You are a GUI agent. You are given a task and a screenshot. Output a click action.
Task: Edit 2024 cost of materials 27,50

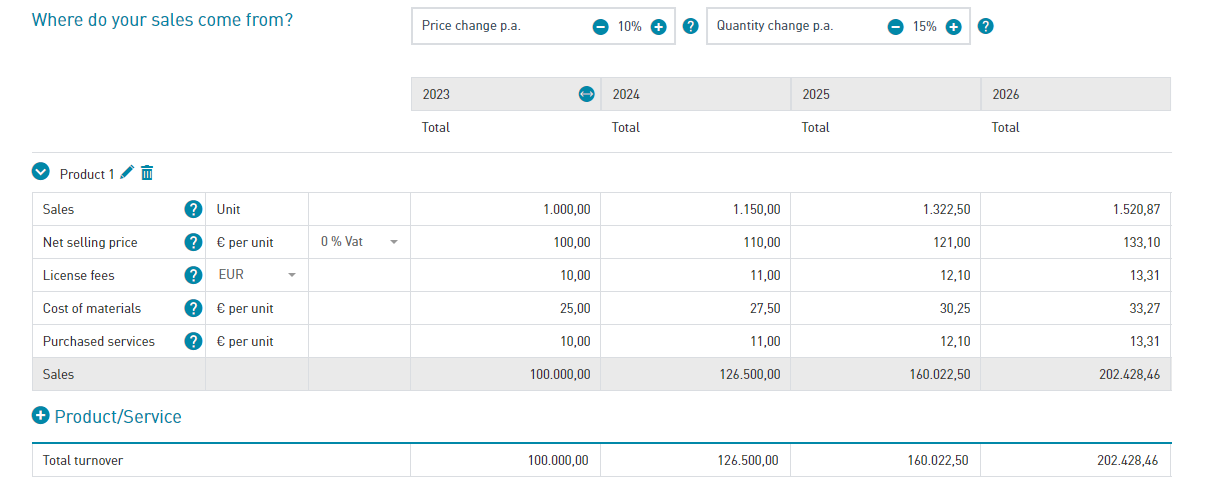point(695,308)
